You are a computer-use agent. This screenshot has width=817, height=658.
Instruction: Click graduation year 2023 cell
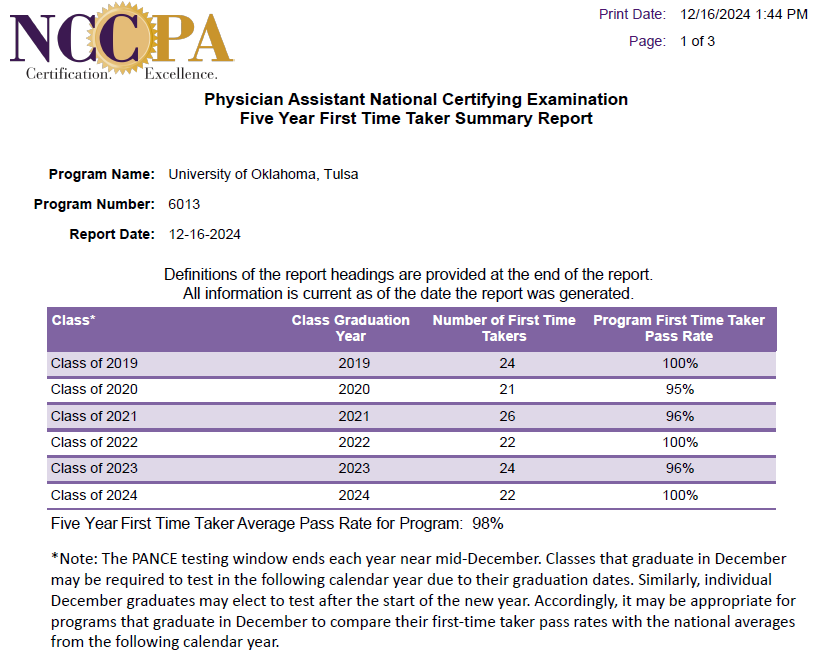pos(354,468)
